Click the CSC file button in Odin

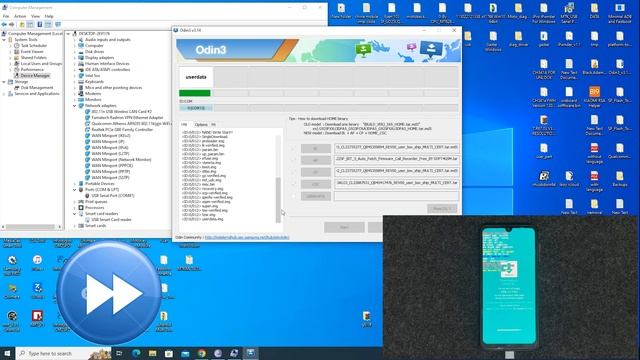click(x=316, y=184)
